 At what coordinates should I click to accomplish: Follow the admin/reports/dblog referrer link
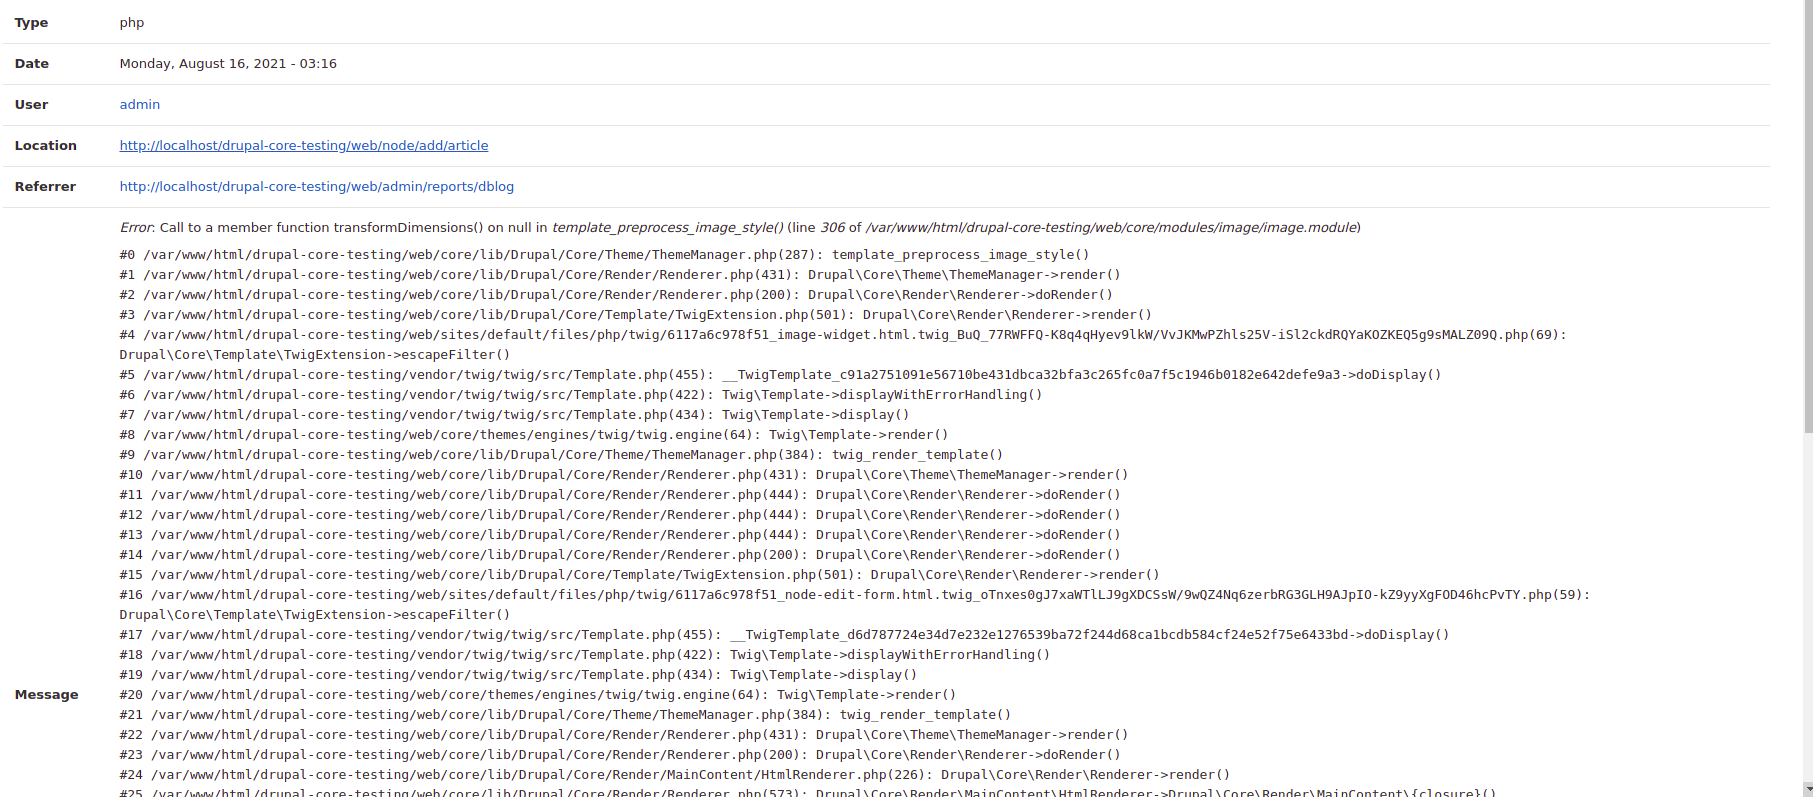click(x=317, y=187)
